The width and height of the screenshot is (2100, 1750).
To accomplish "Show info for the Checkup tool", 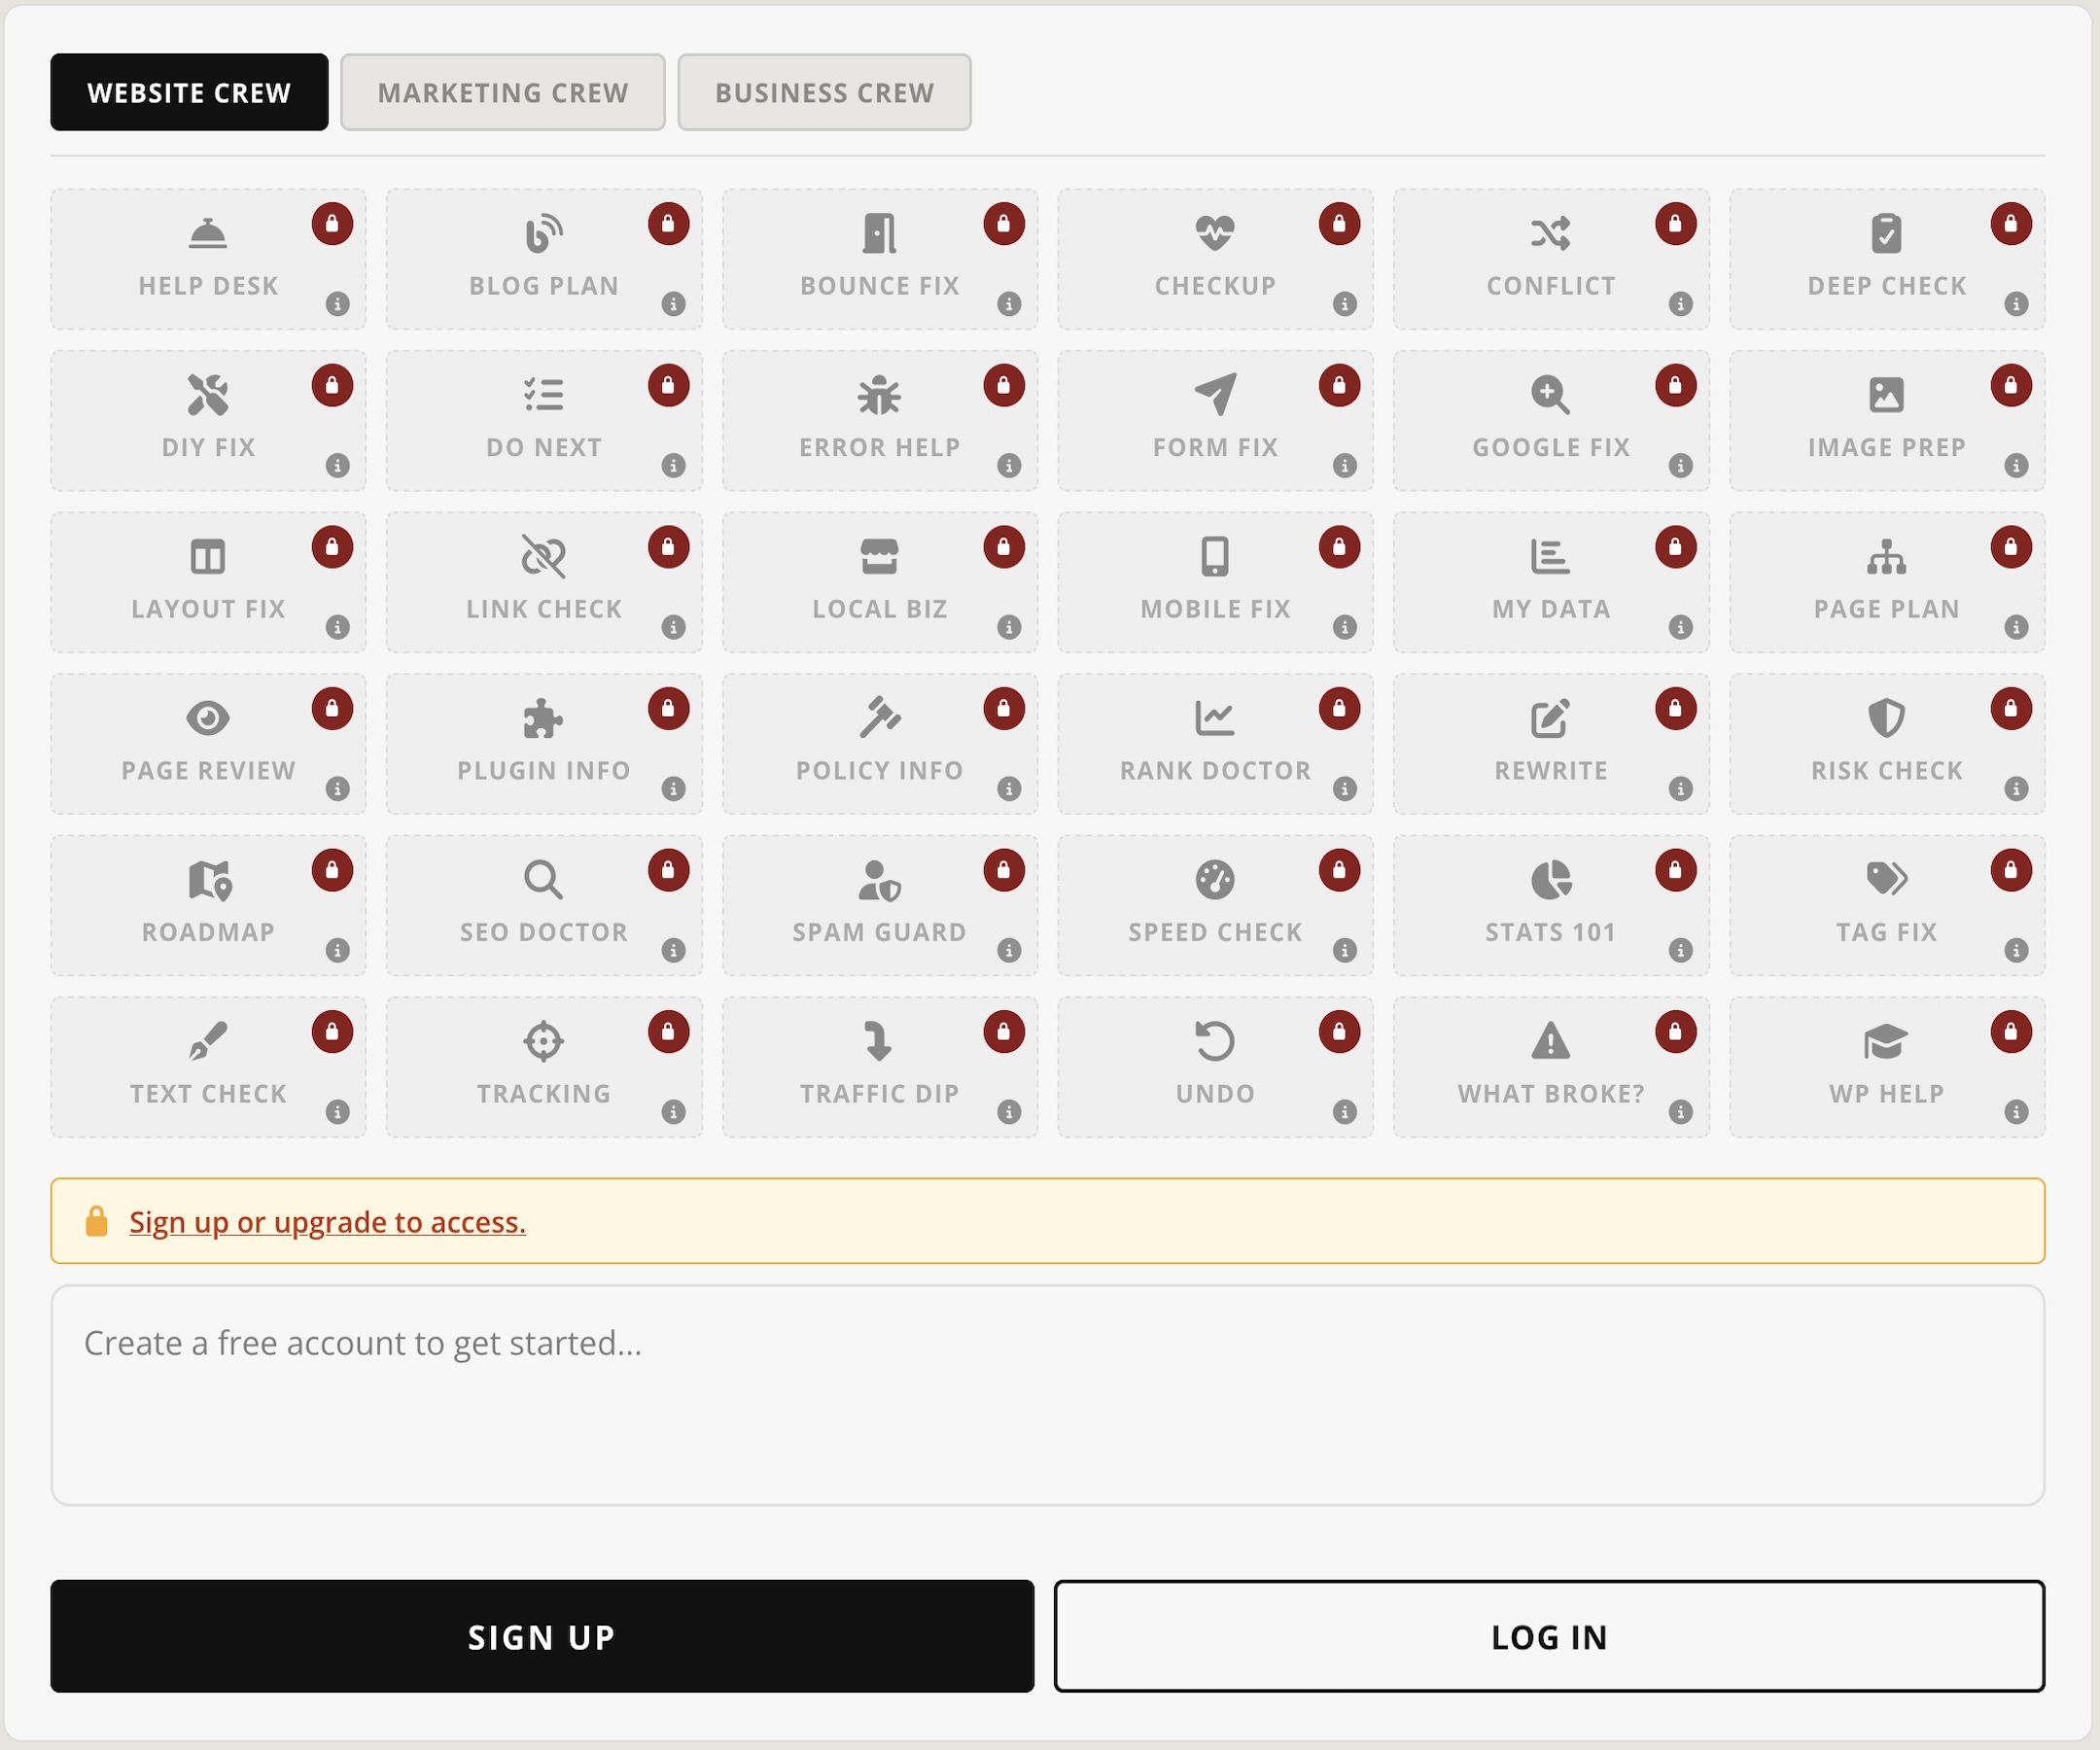I will (x=1345, y=304).
